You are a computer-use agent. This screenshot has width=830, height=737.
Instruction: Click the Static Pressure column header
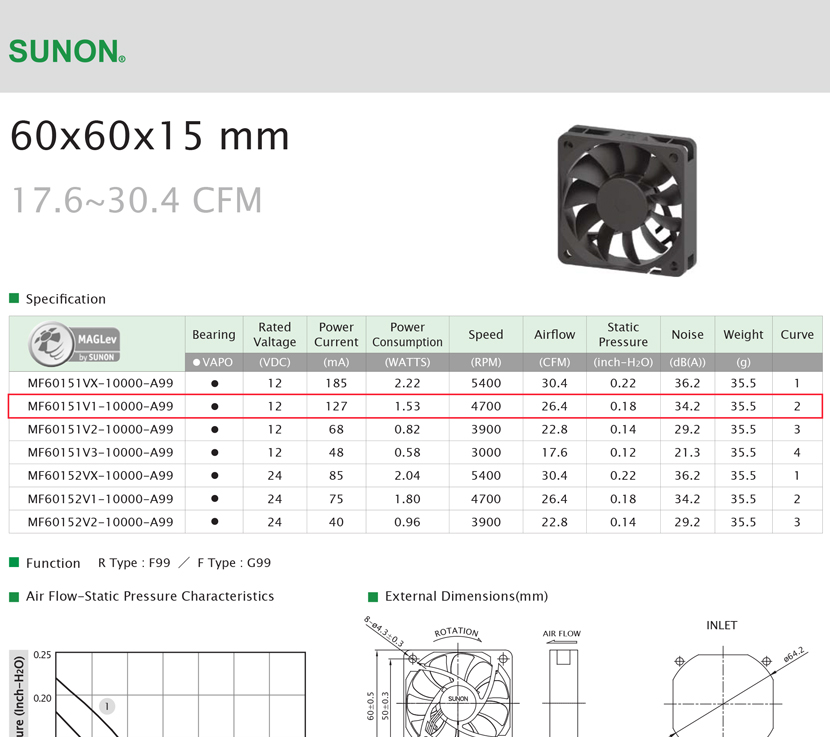pos(623,335)
